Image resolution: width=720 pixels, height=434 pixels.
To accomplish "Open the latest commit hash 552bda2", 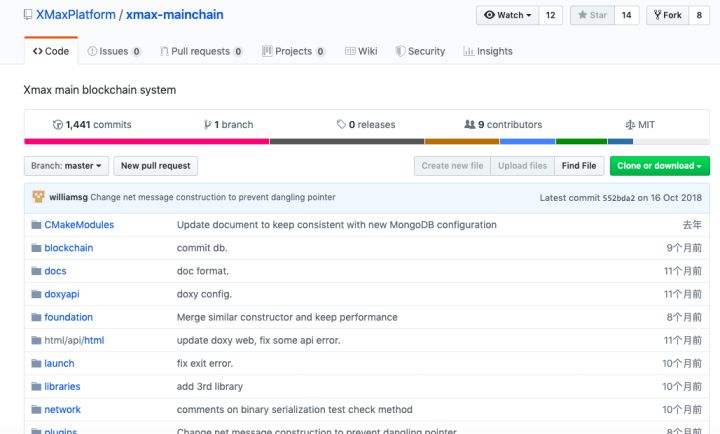I will point(619,198).
